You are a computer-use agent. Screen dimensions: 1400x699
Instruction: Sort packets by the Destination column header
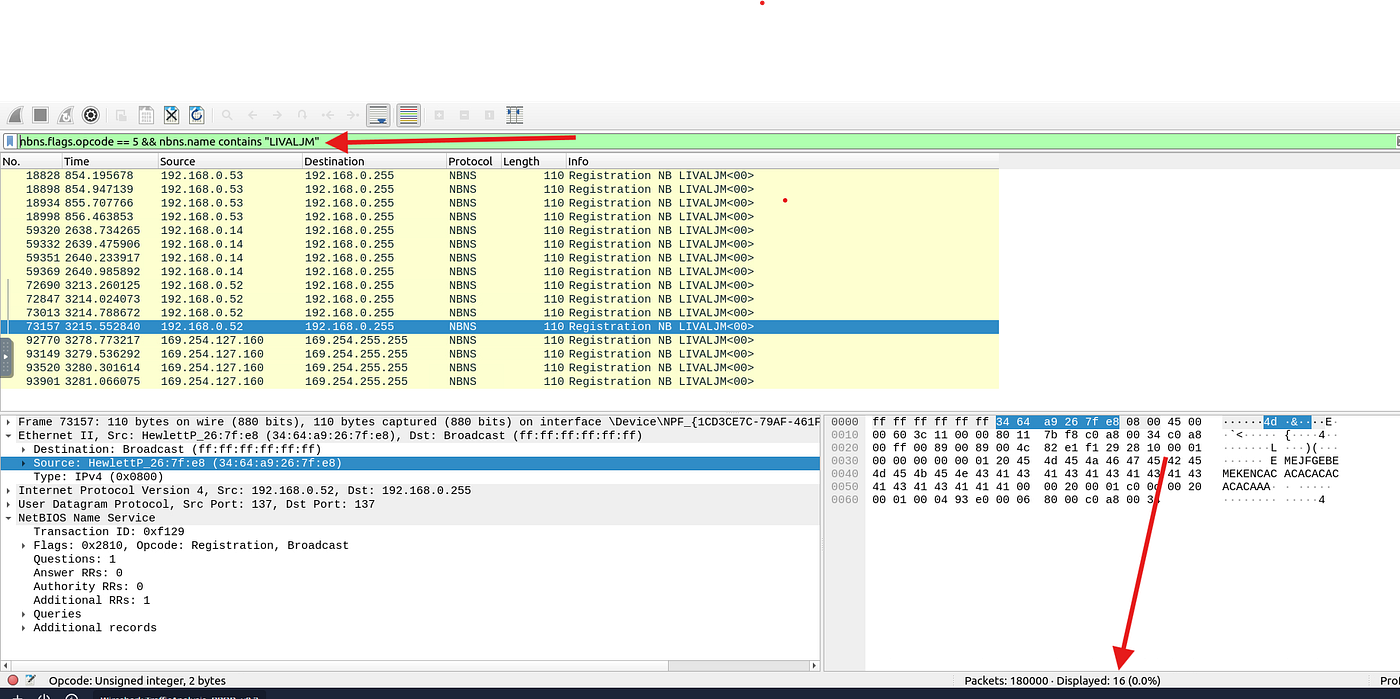[374, 161]
